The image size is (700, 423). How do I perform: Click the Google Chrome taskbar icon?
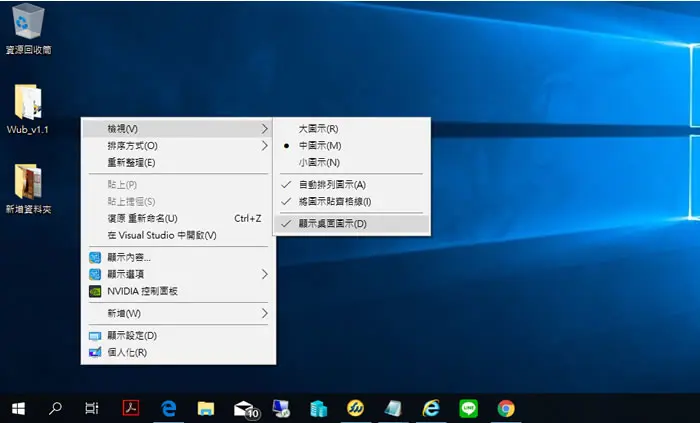pyautogui.click(x=506, y=408)
